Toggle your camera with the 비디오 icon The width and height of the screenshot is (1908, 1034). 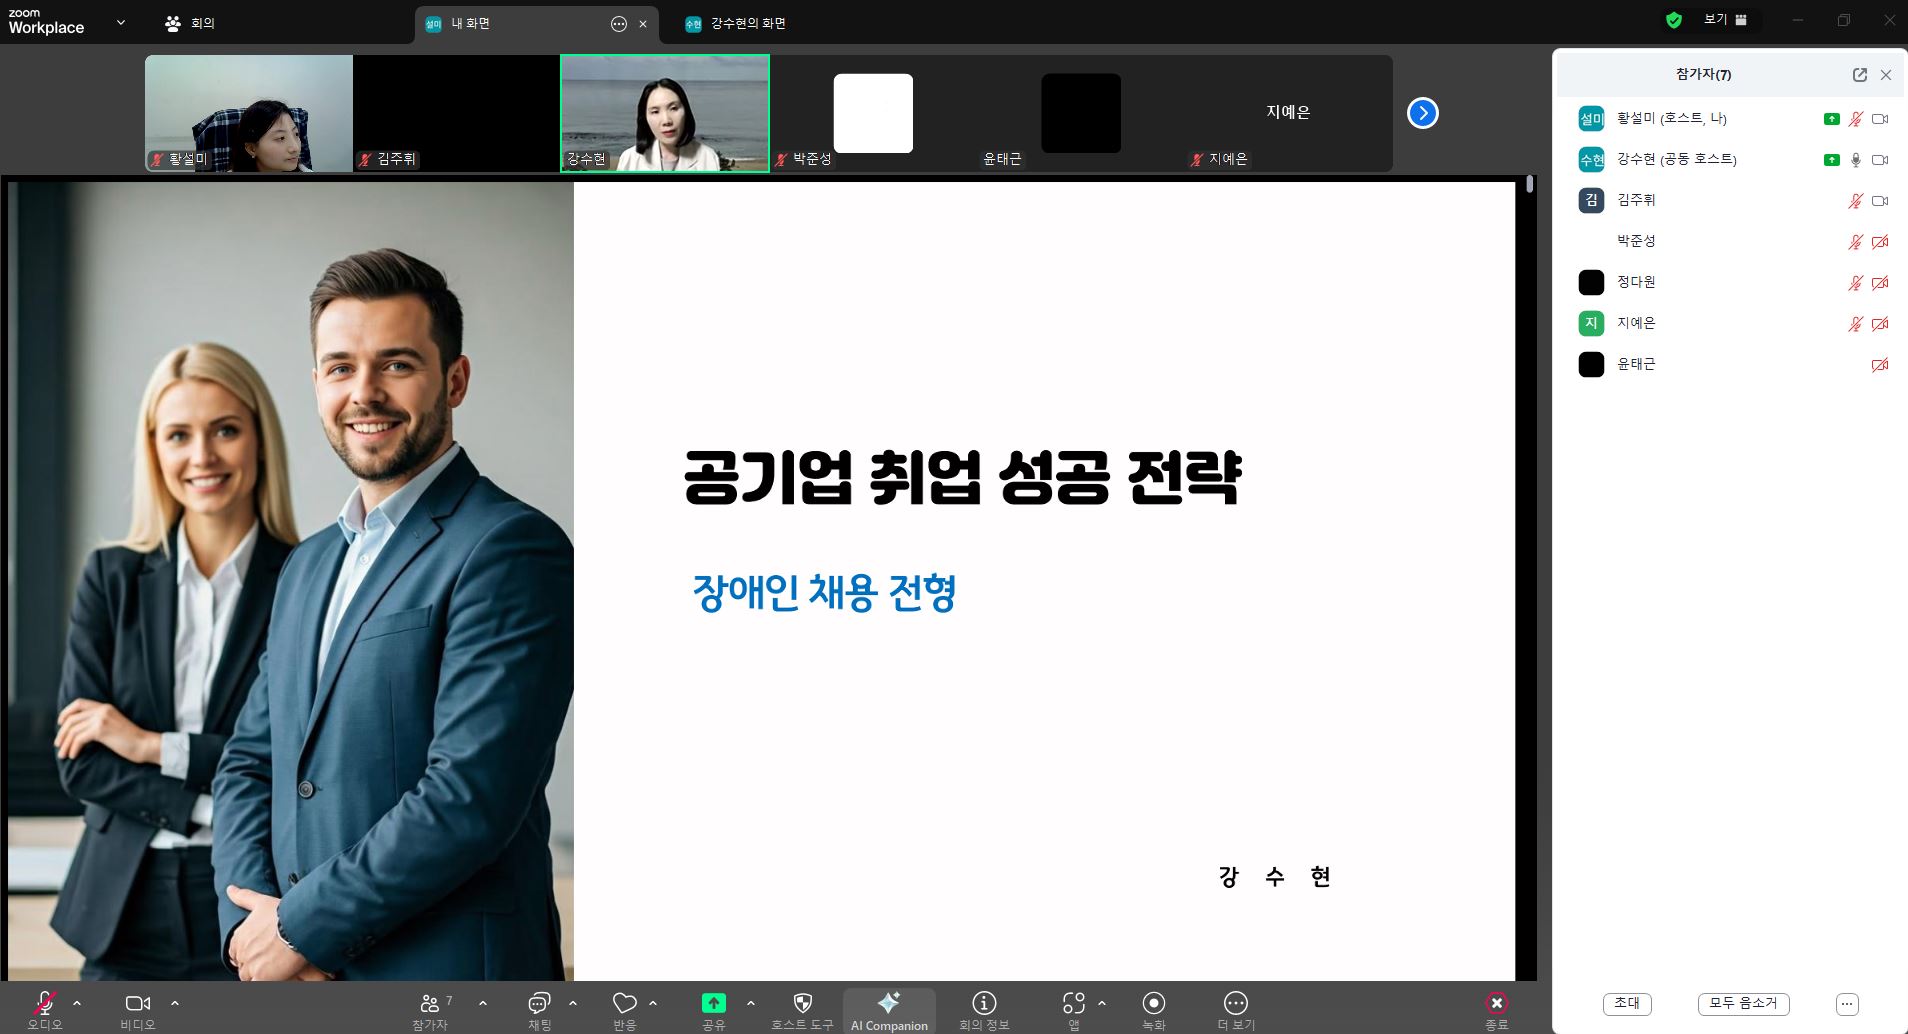click(x=138, y=1003)
